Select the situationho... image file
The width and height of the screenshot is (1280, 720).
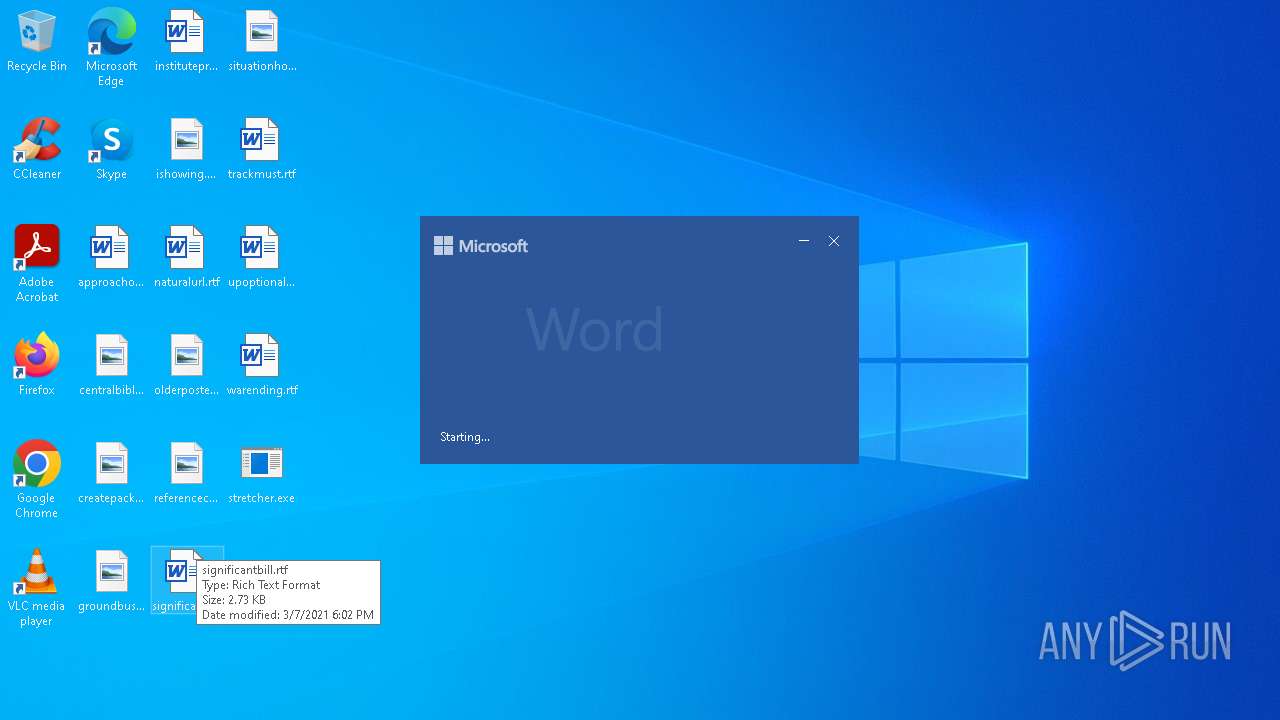(262, 41)
